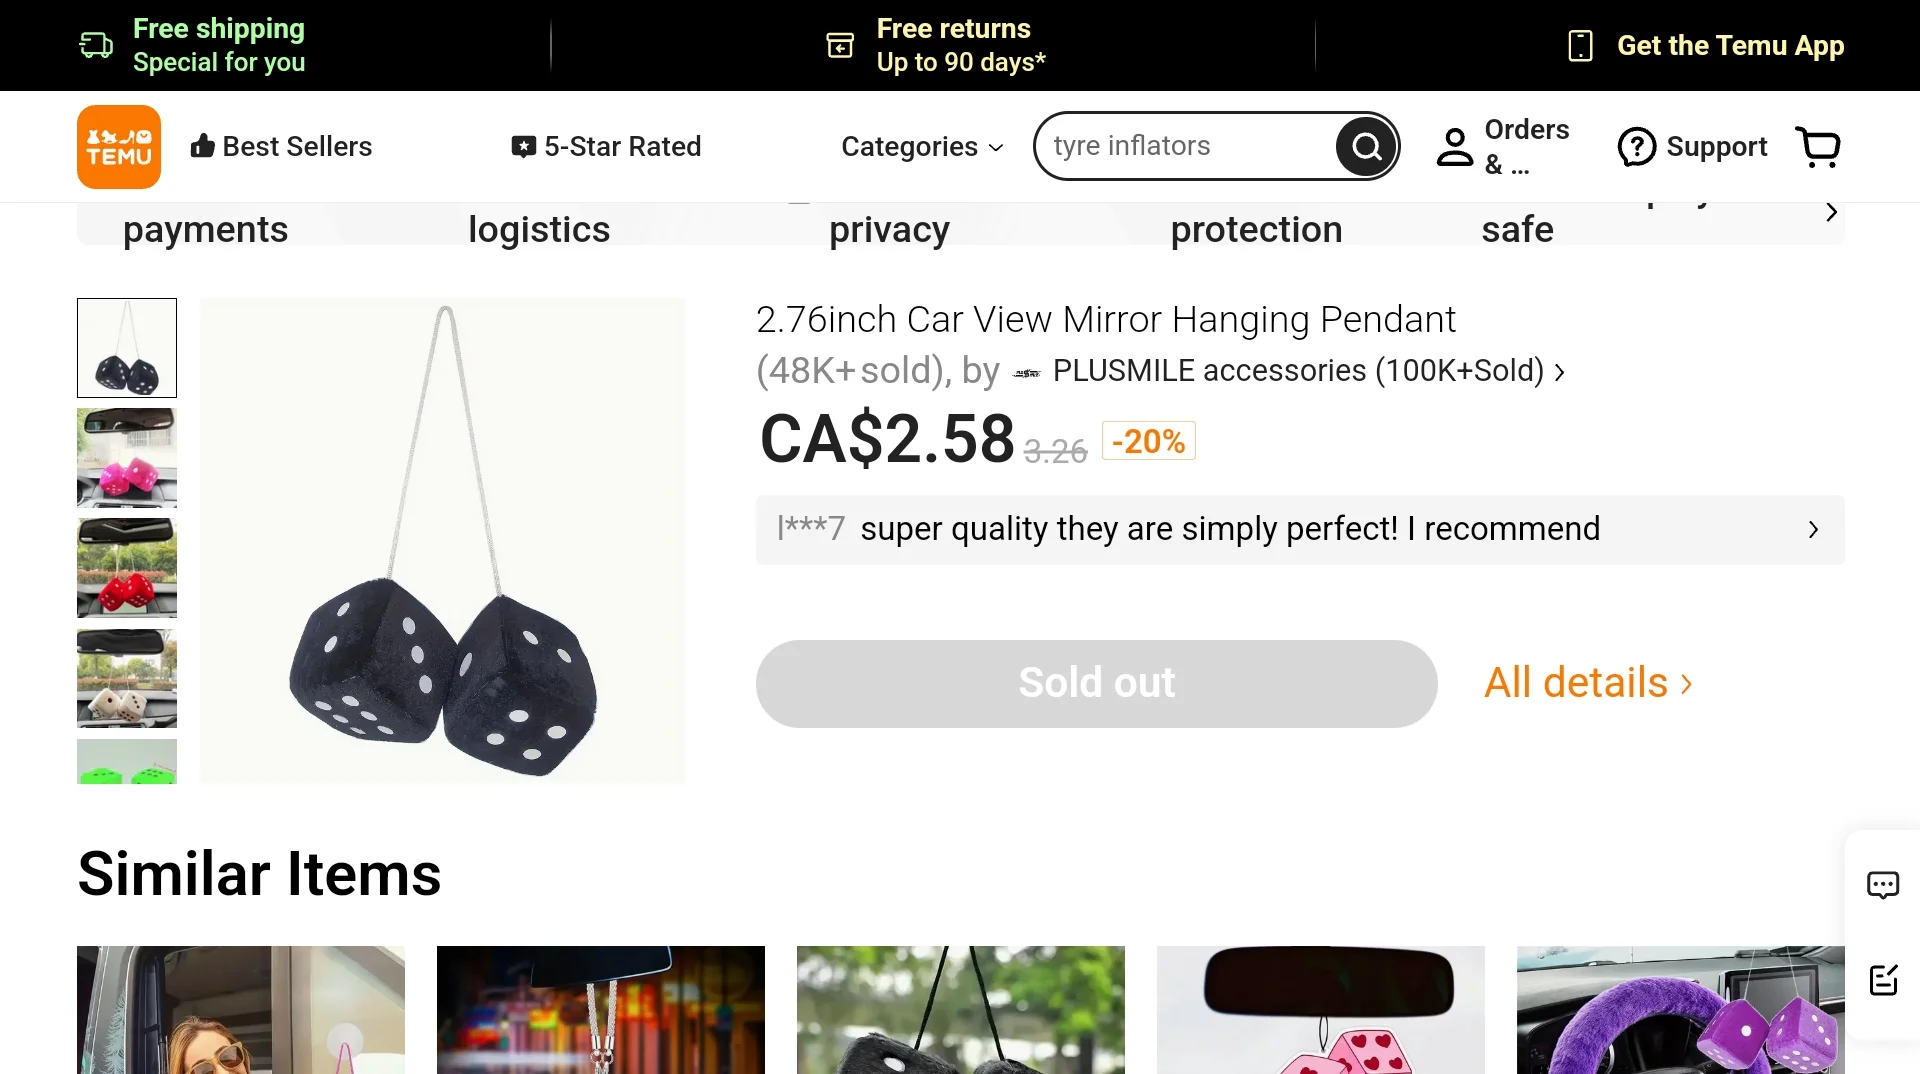Click the 5-Star Rated badge icon
Viewport: 1920px width, 1074px height.
(523, 146)
